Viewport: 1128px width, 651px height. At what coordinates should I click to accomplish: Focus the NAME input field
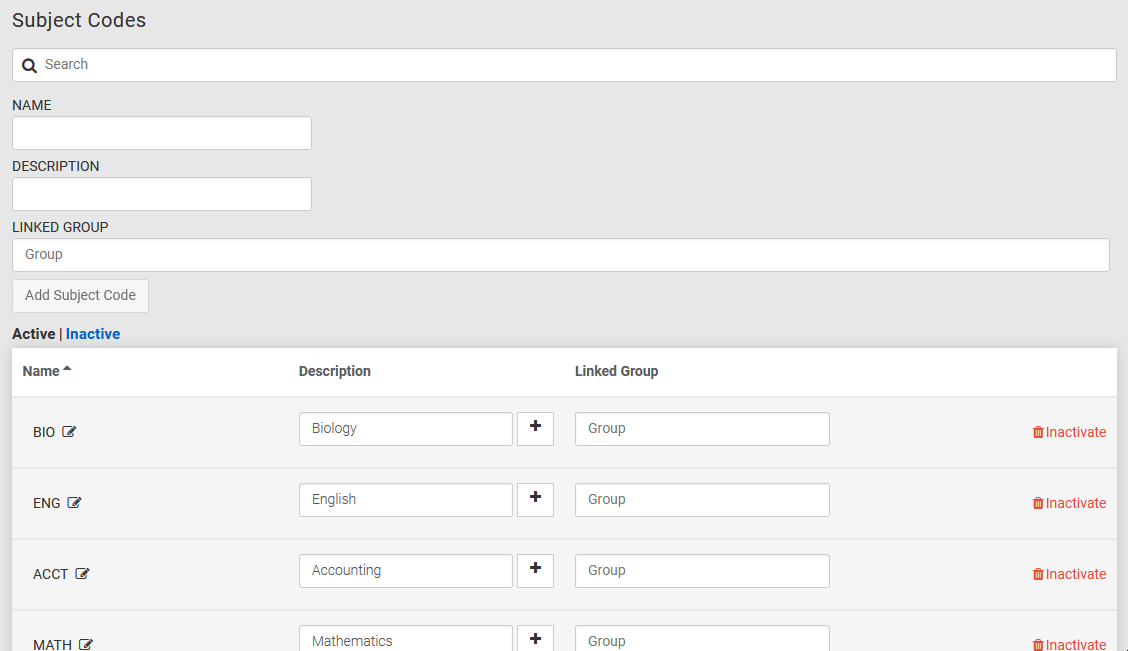coord(162,133)
